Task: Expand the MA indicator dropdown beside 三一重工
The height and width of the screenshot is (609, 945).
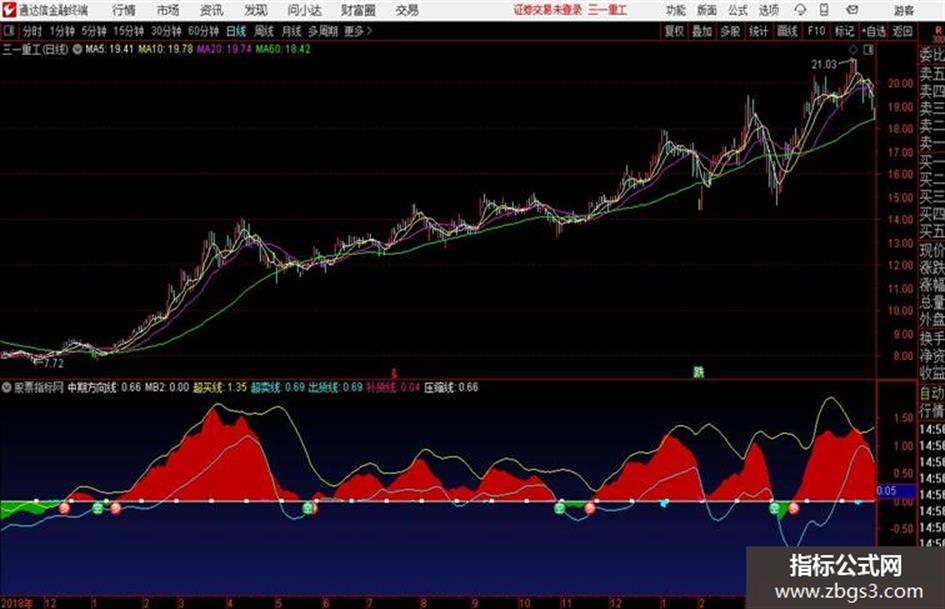Action: tap(77, 49)
